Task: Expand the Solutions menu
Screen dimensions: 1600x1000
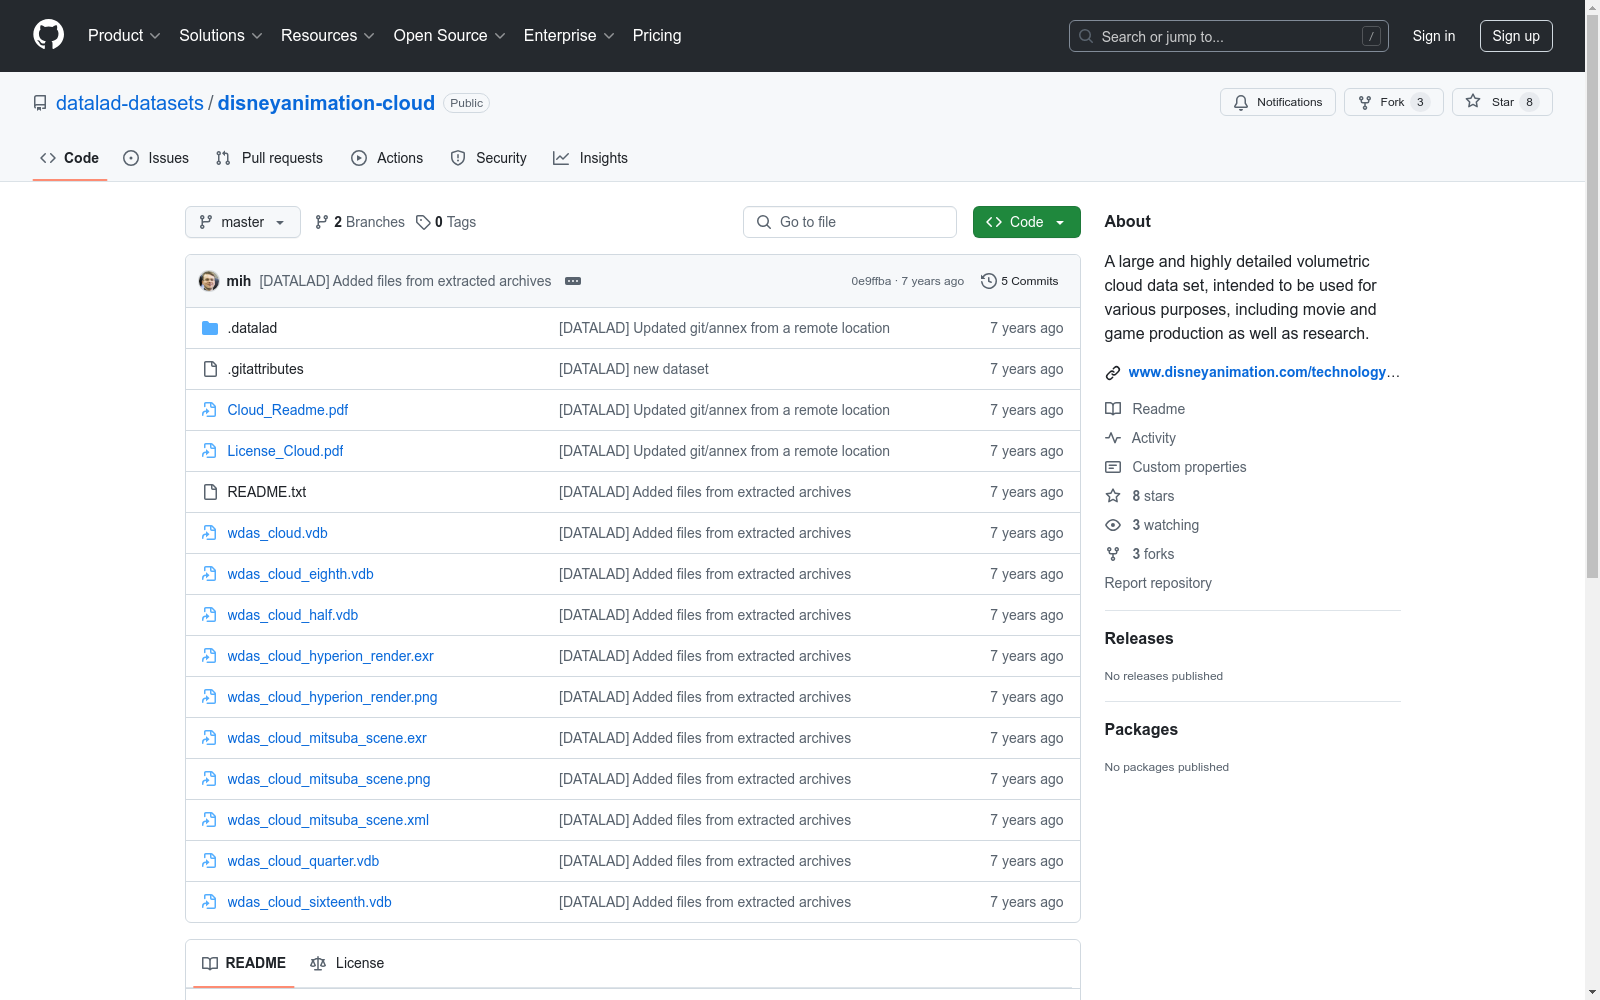Action: 221,36
